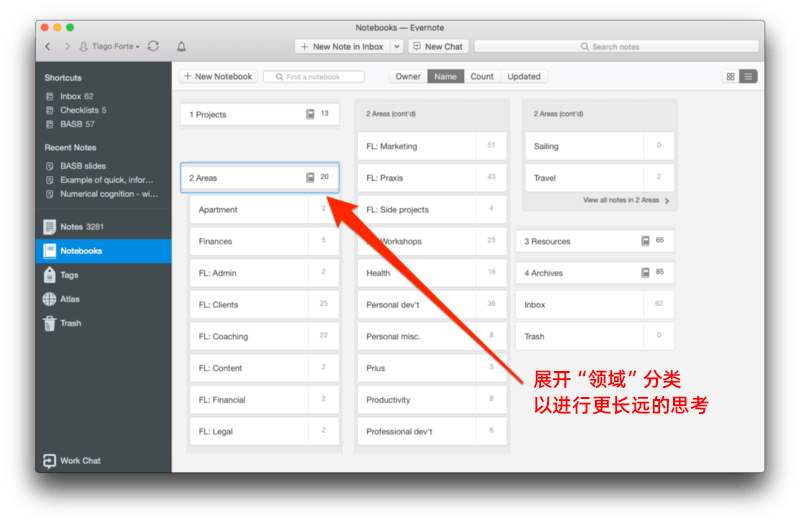Open Tiago Forte account dropdown

point(110,46)
